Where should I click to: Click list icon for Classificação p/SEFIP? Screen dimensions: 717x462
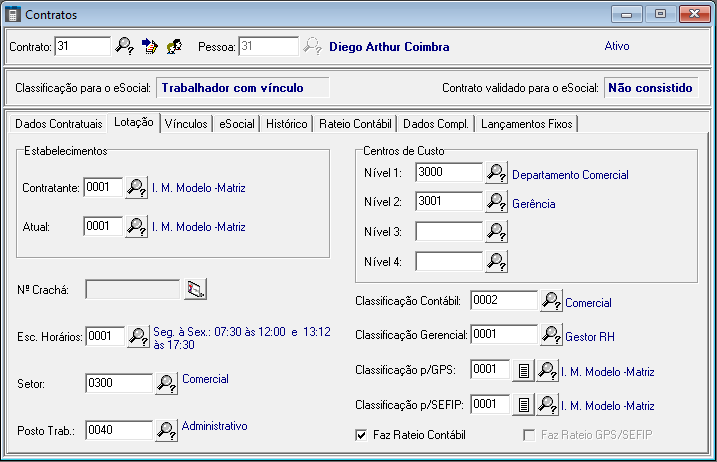(524, 405)
